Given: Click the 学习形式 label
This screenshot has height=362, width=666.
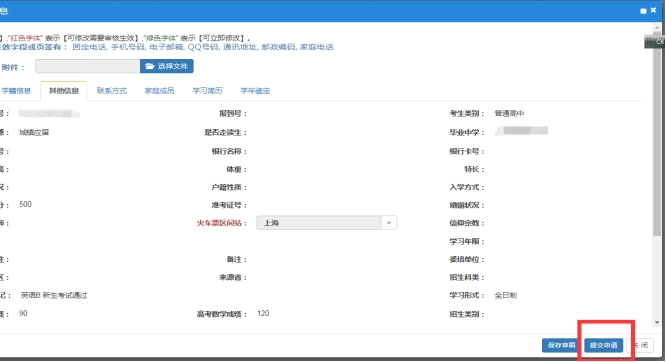Looking at the screenshot, I should tap(467, 295).
